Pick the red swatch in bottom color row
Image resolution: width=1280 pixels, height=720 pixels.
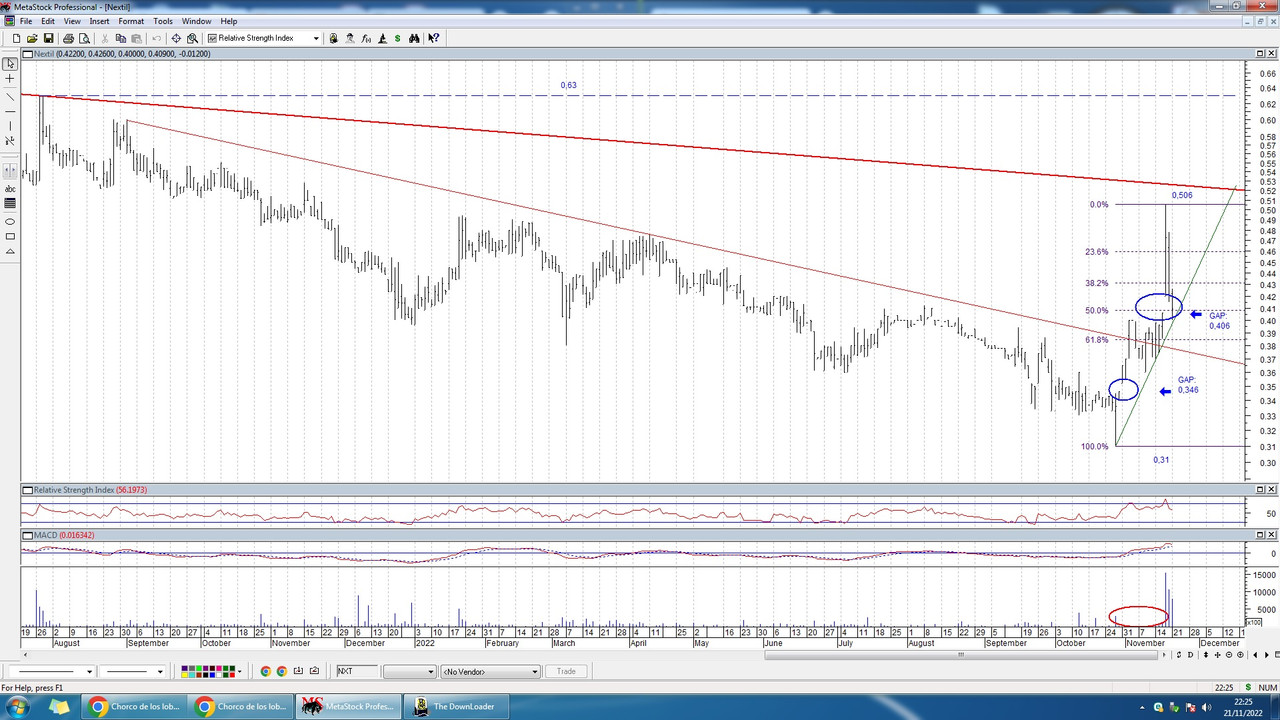point(232,674)
